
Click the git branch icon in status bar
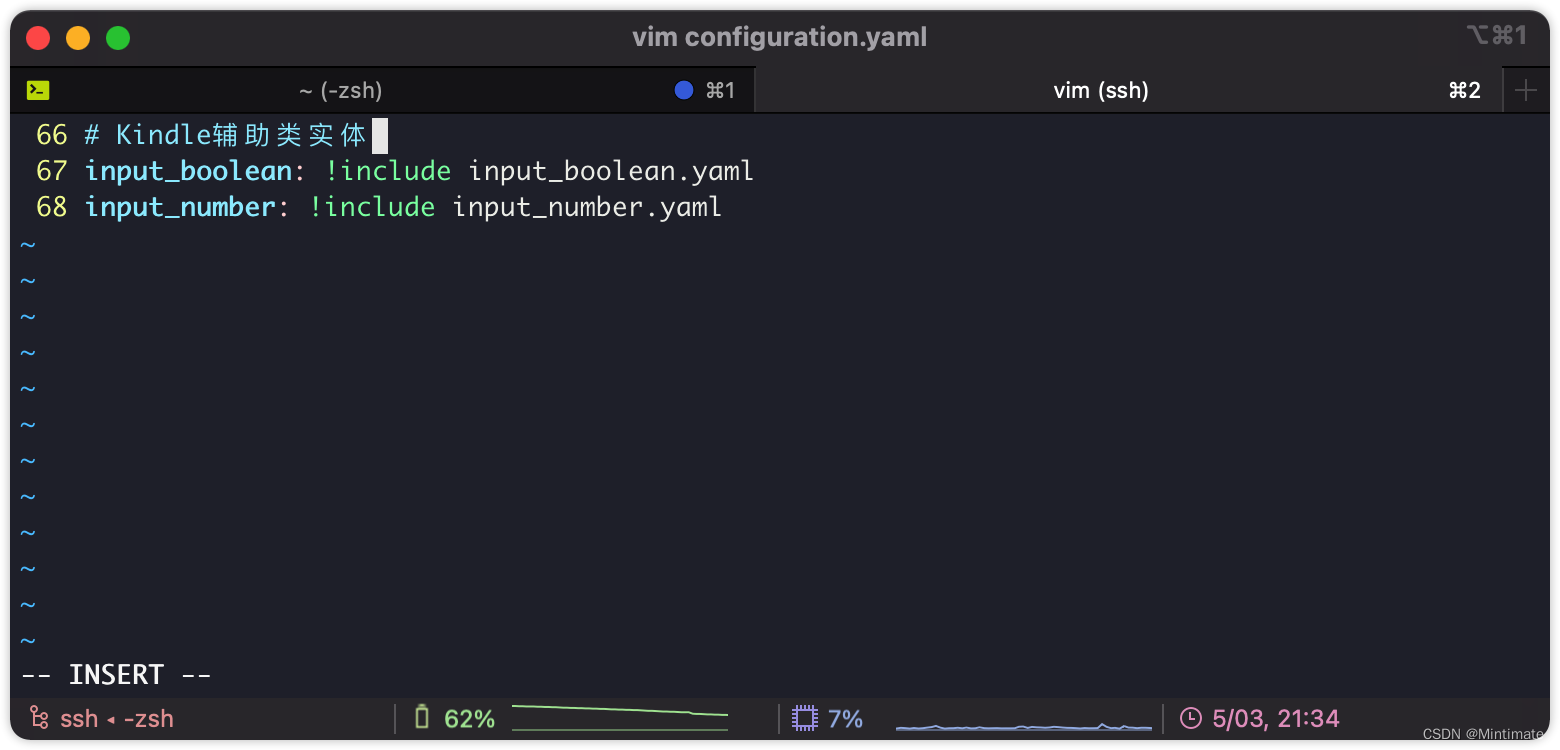[x=39, y=718]
